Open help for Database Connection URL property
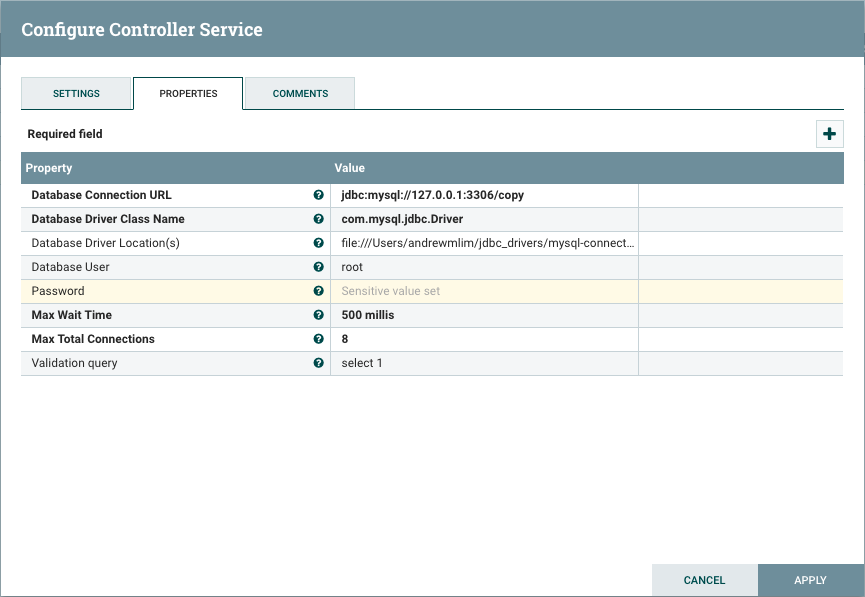865x597 pixels. coord(319,195)
